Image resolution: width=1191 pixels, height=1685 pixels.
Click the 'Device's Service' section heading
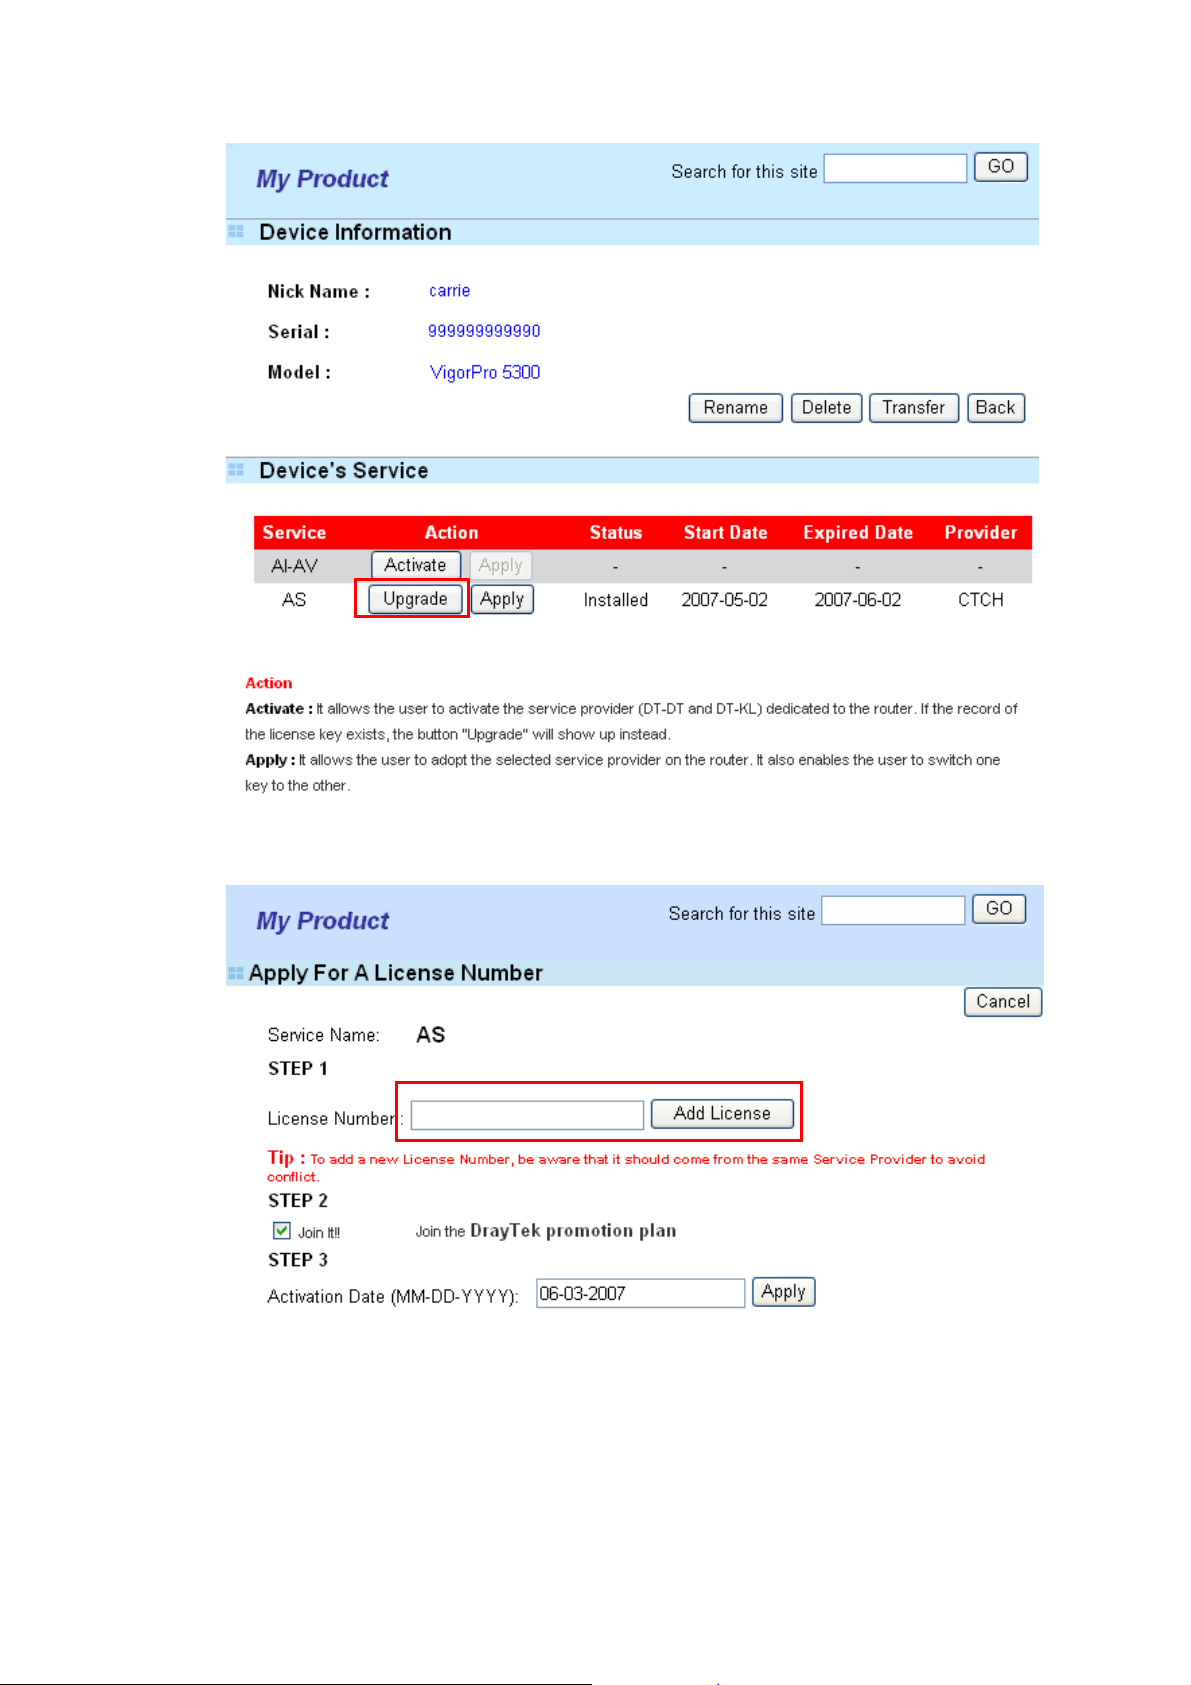pyautogui.click(x=344, y=470)
